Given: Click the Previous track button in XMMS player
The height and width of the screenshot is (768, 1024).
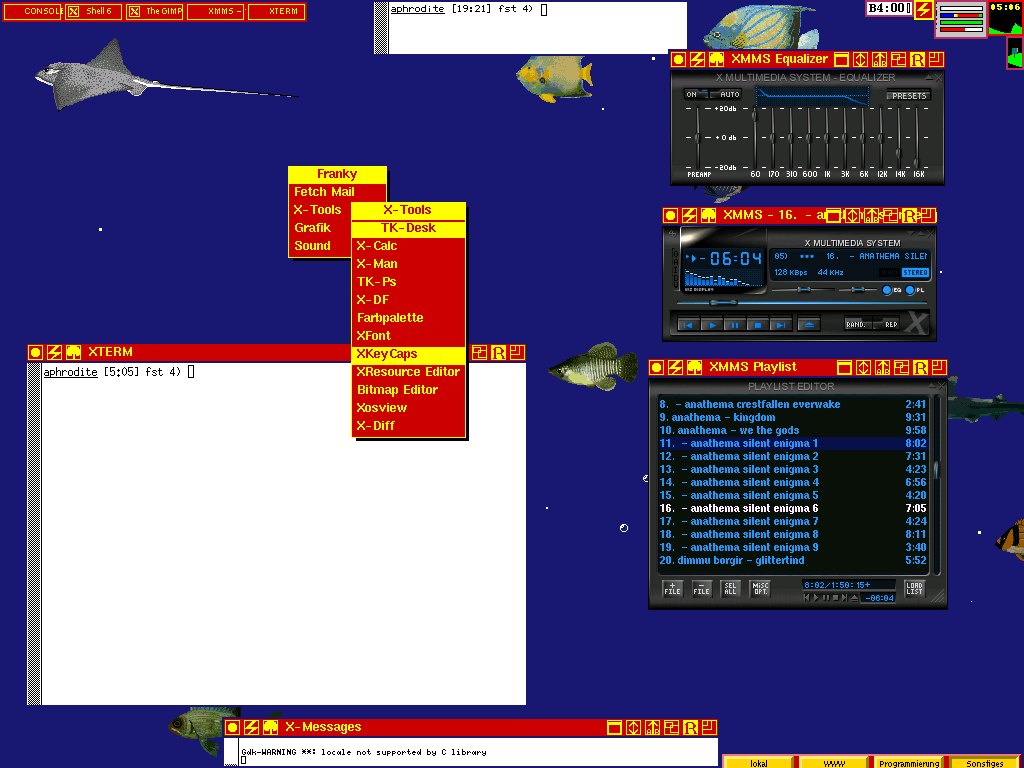Looking at the screenshot, I should point(688,325).
